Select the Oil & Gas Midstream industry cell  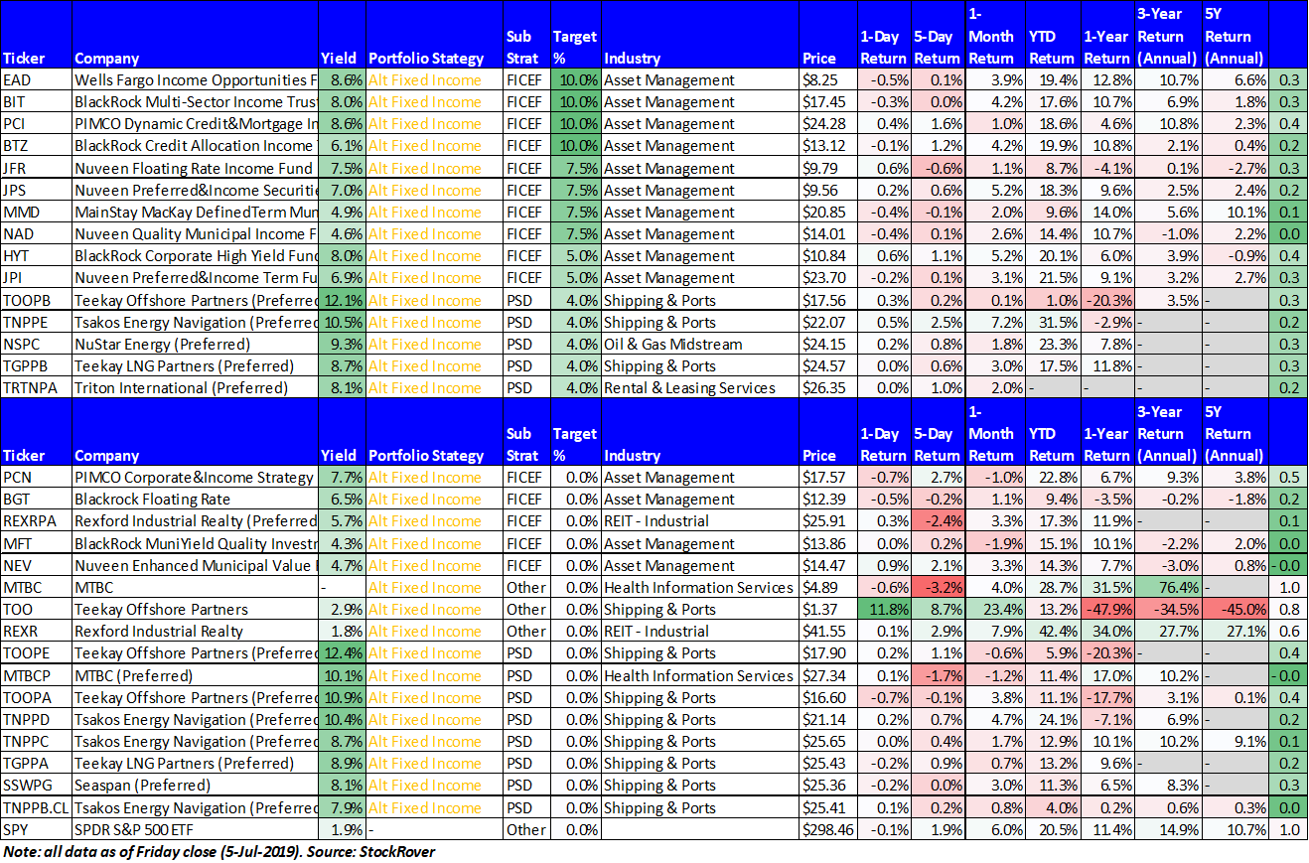(x=699, y=344)
